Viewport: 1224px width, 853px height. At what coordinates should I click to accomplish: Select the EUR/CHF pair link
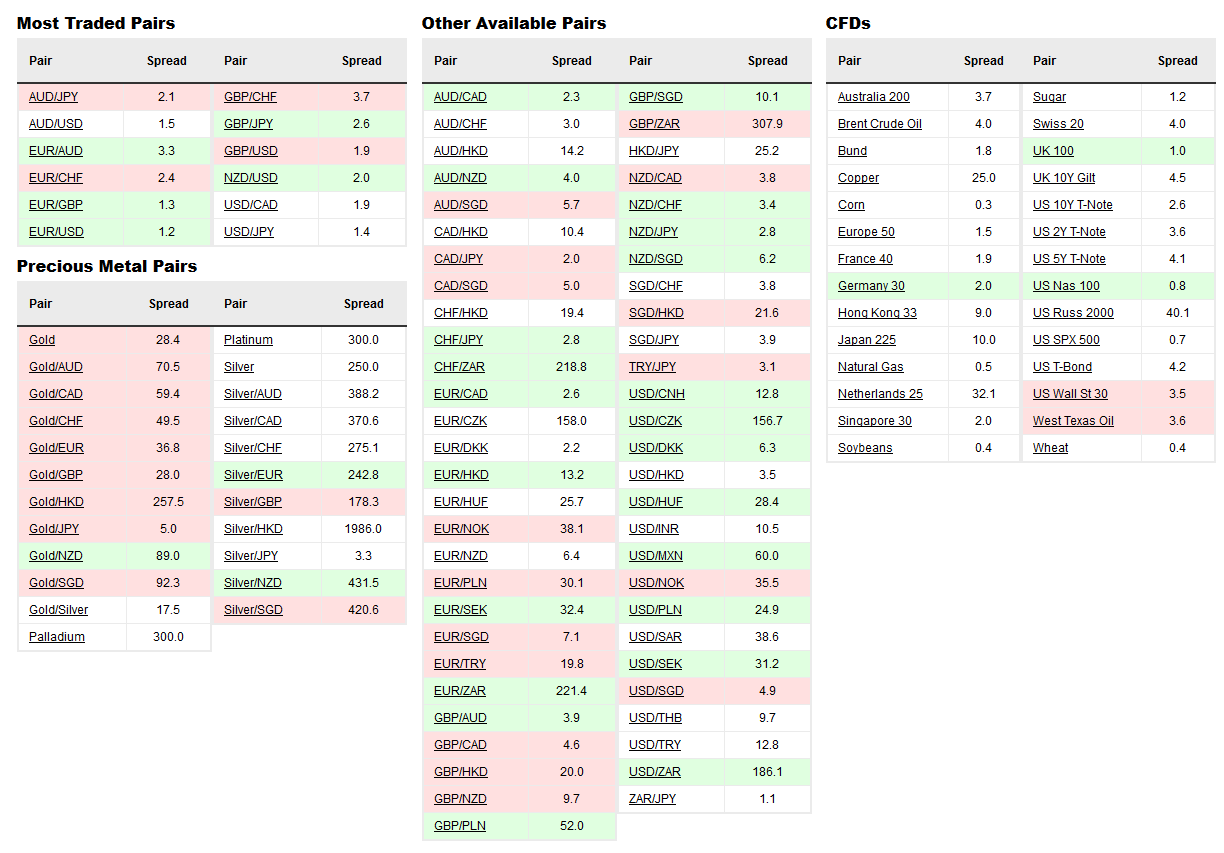point(54,178)
